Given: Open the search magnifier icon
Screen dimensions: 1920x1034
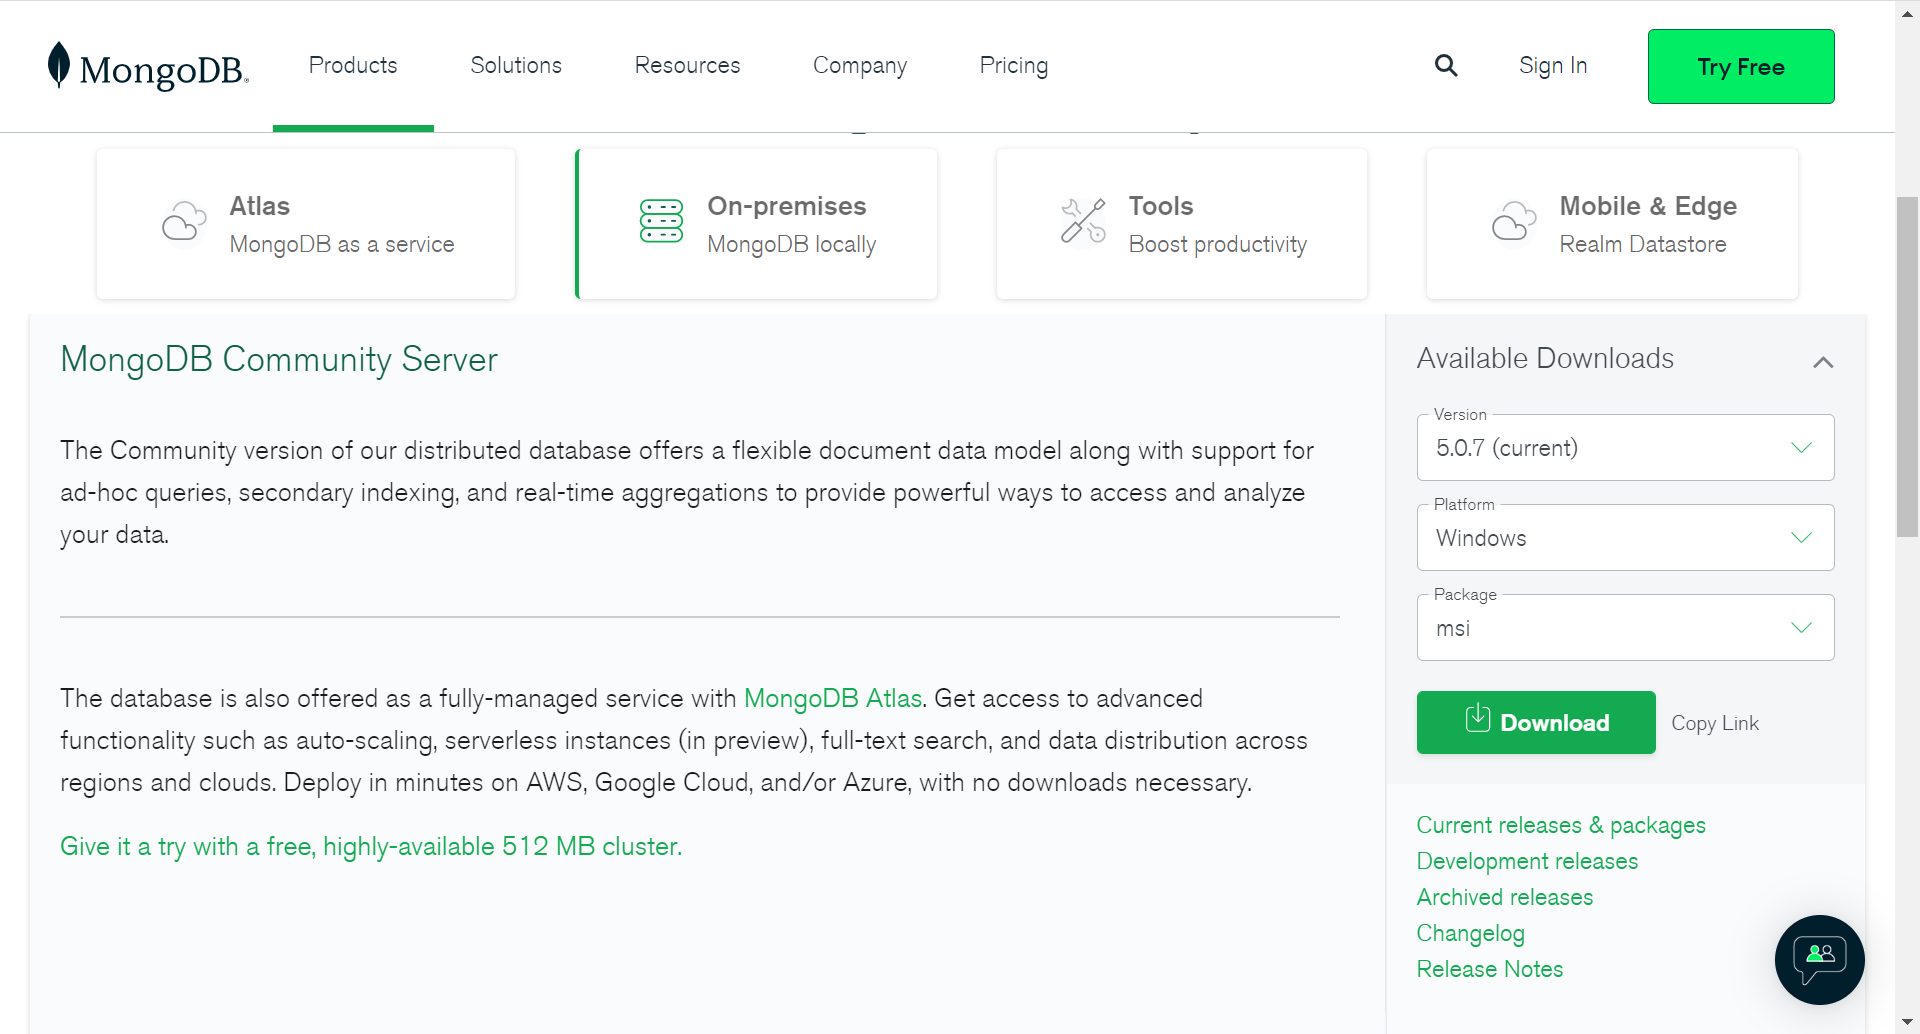Looking at the screenshot, I should pos(1446,66).
